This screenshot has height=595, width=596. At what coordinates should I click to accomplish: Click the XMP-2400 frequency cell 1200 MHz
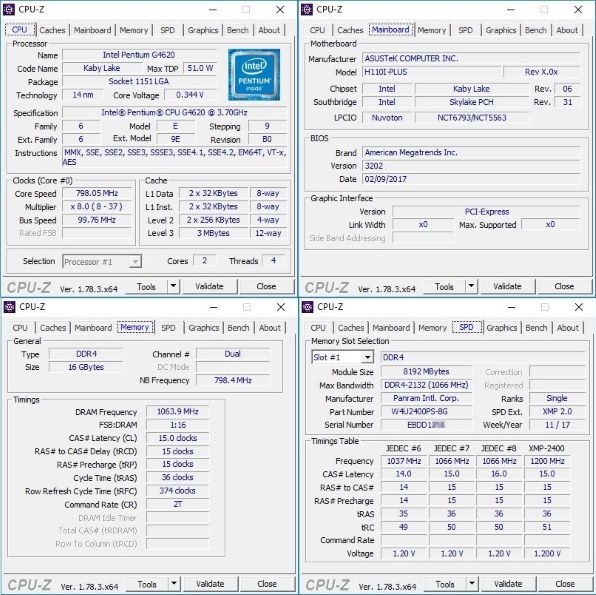click(x=547, y=461)
